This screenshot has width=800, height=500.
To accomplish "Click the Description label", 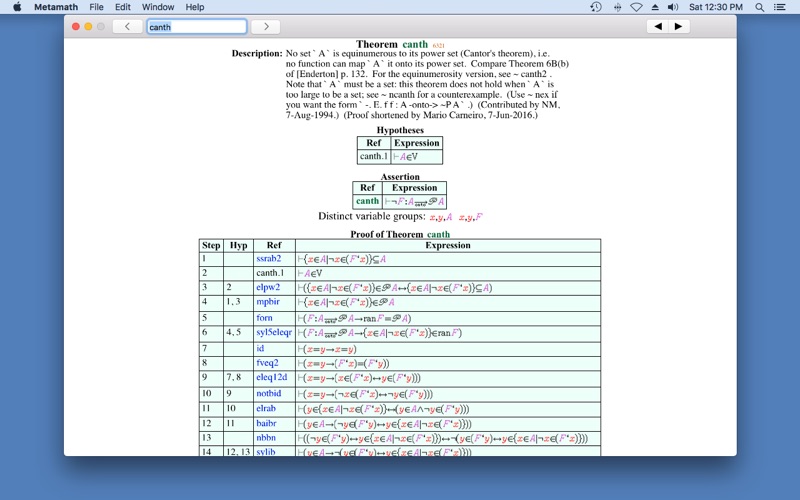I will coord(257,54).
